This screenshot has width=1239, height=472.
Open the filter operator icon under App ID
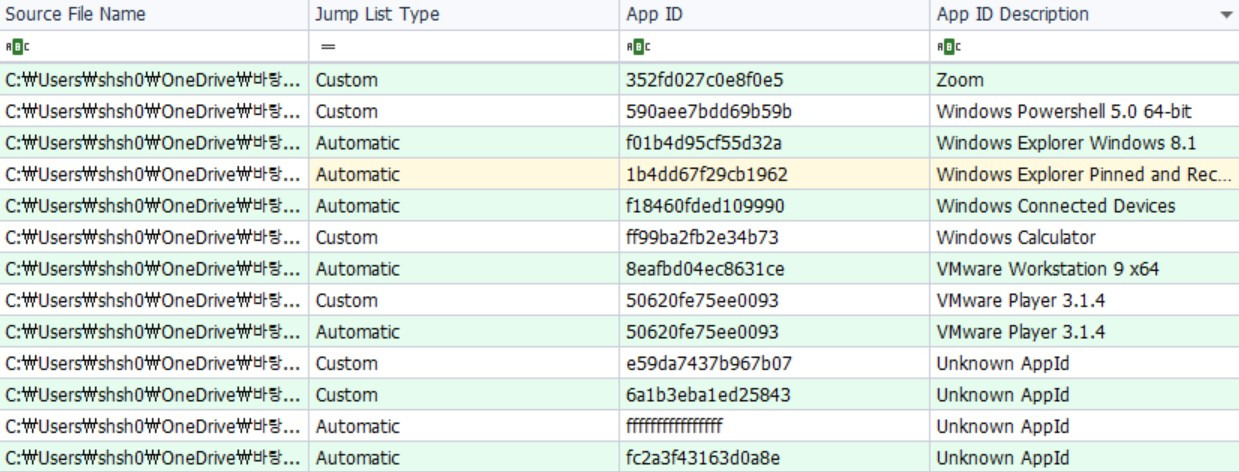[x=637, y=47]
